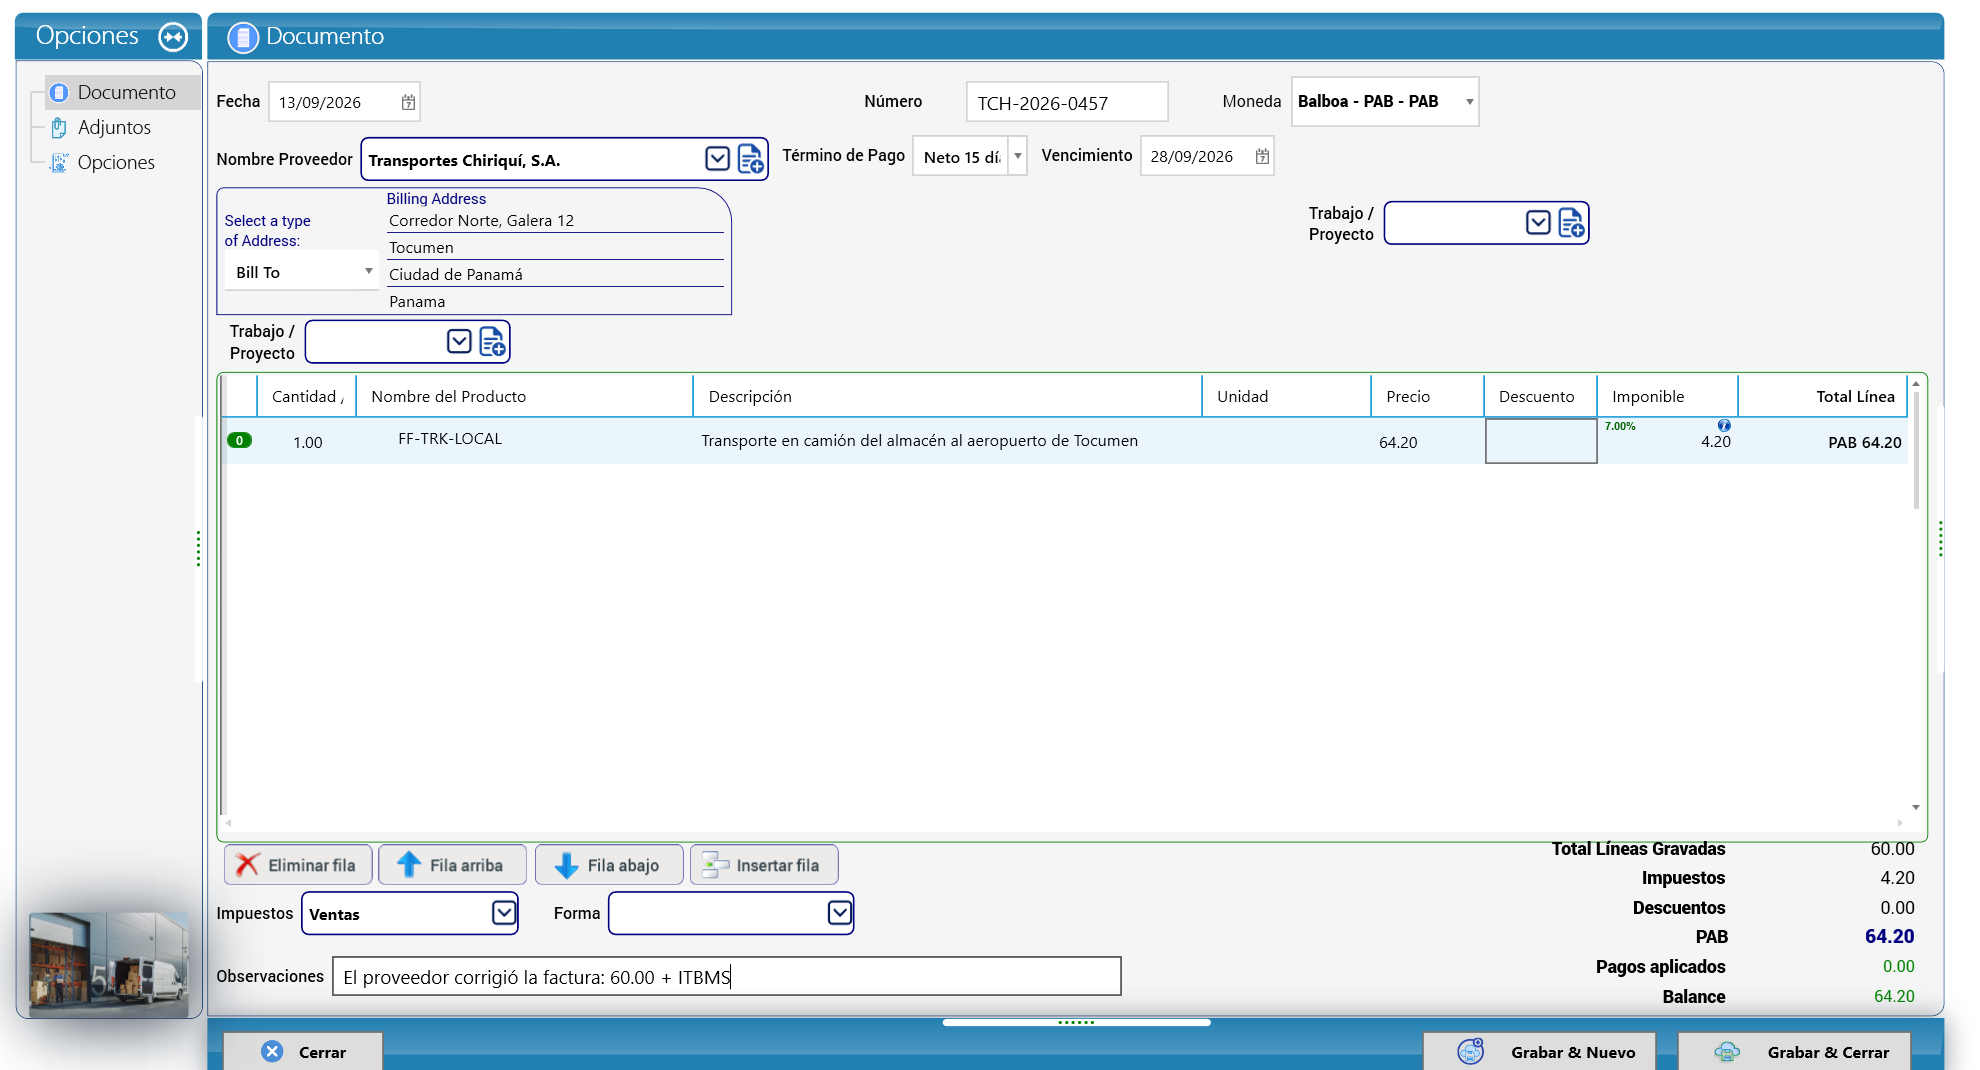The image size is (1980, 1070).
Task: Click the warehouse thumbnail image
Action: pos(109,964)
